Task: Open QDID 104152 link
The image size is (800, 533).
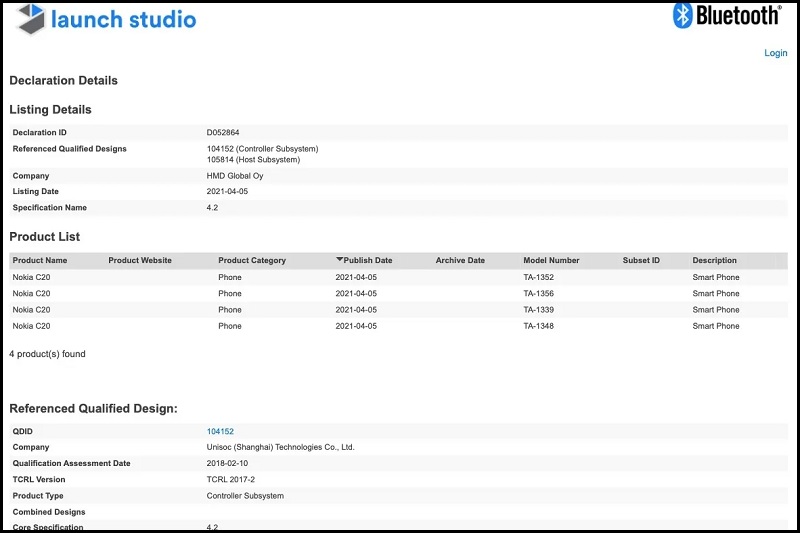Action: [220, 432]
